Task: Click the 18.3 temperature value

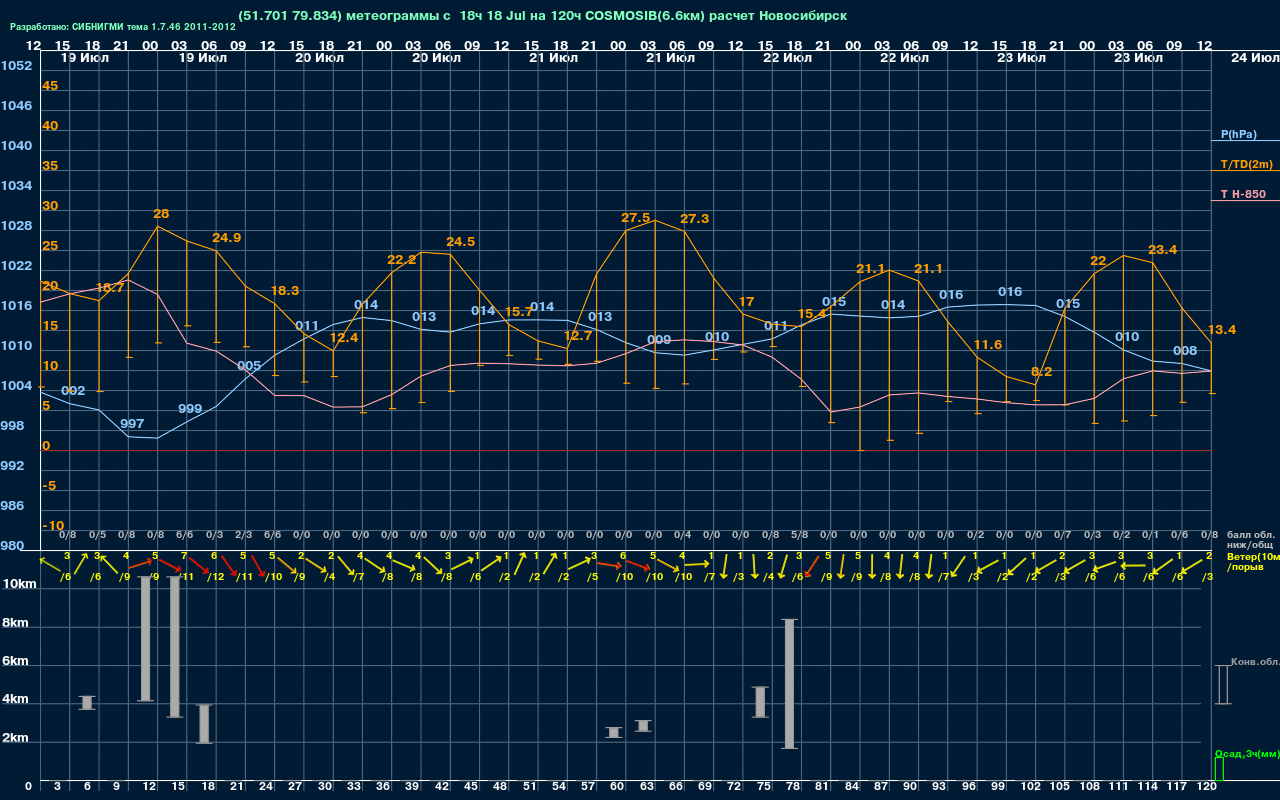Action: tap(285, 291)
